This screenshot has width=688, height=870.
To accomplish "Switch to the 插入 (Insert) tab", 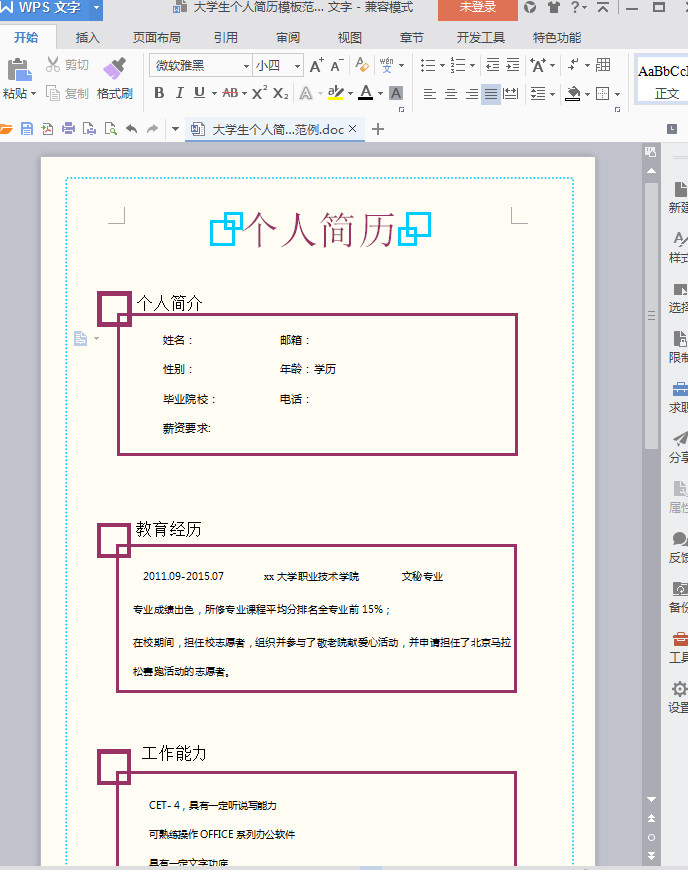I will [88, 38].
